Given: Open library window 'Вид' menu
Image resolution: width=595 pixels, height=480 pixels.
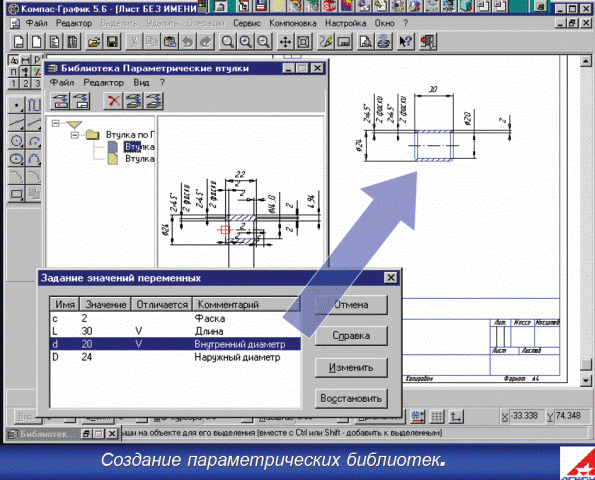Looking at the screenshot, I should [x=141, y=82].
